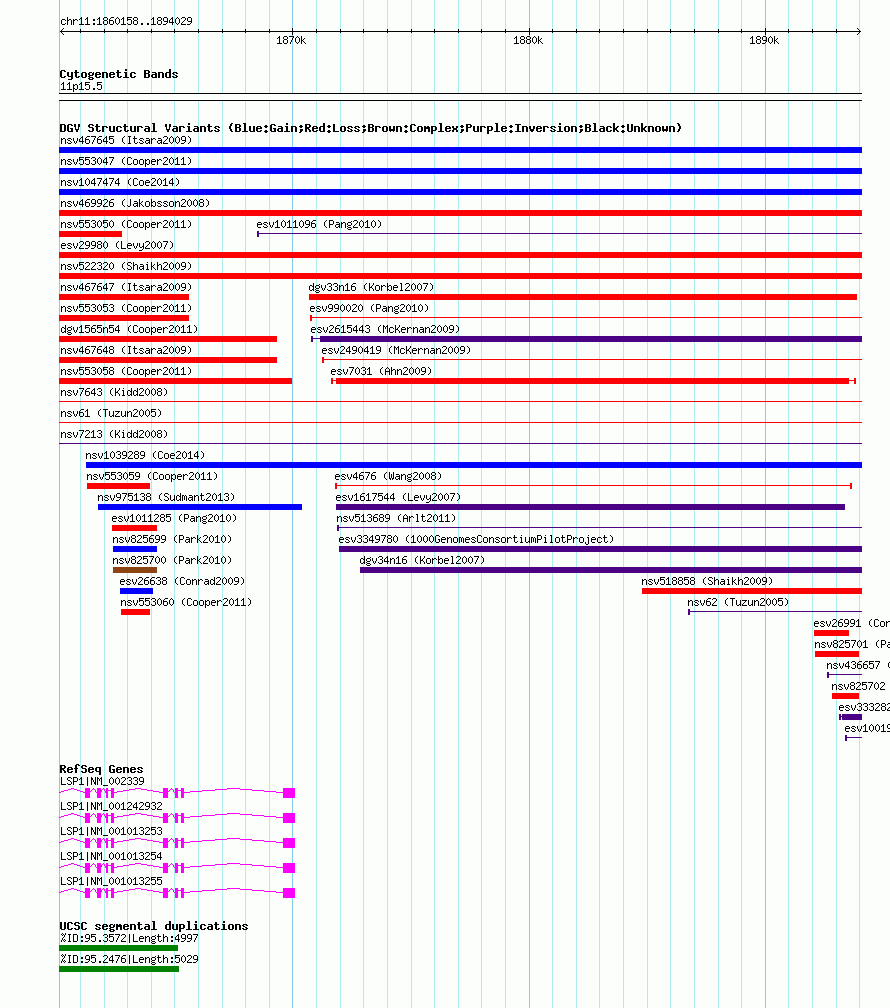890x1008 pixels.
Task: Open the LSP1|NM_001013254 transcript label
Action: pos(111,856)
